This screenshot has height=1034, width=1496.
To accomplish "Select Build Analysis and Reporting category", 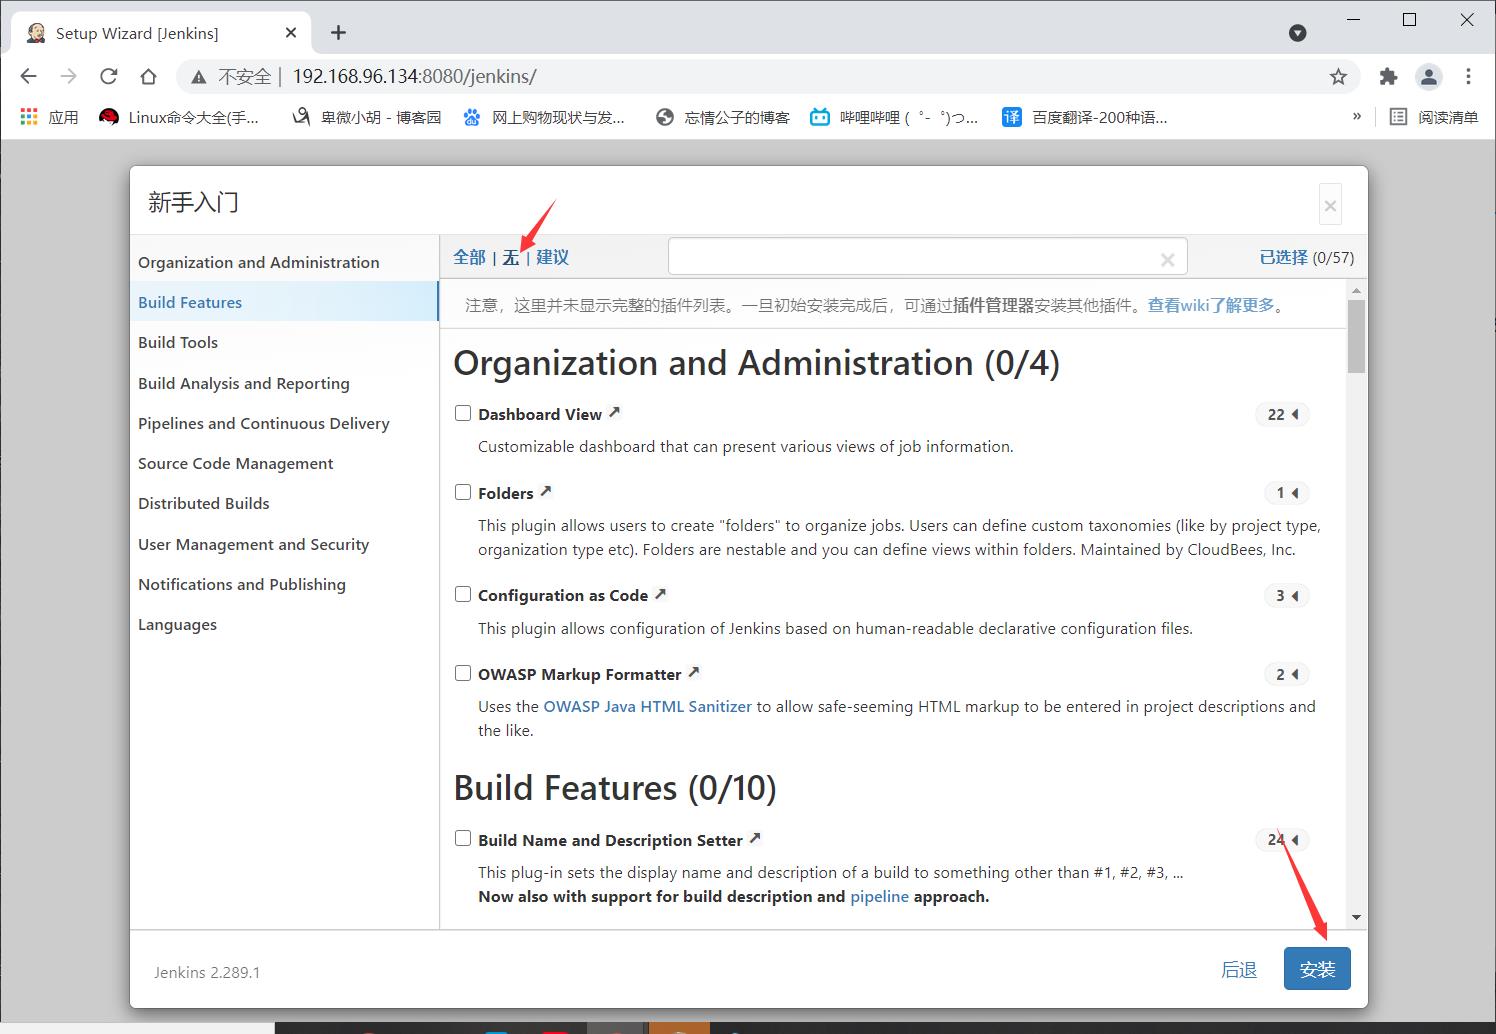I will pos(284,383).
